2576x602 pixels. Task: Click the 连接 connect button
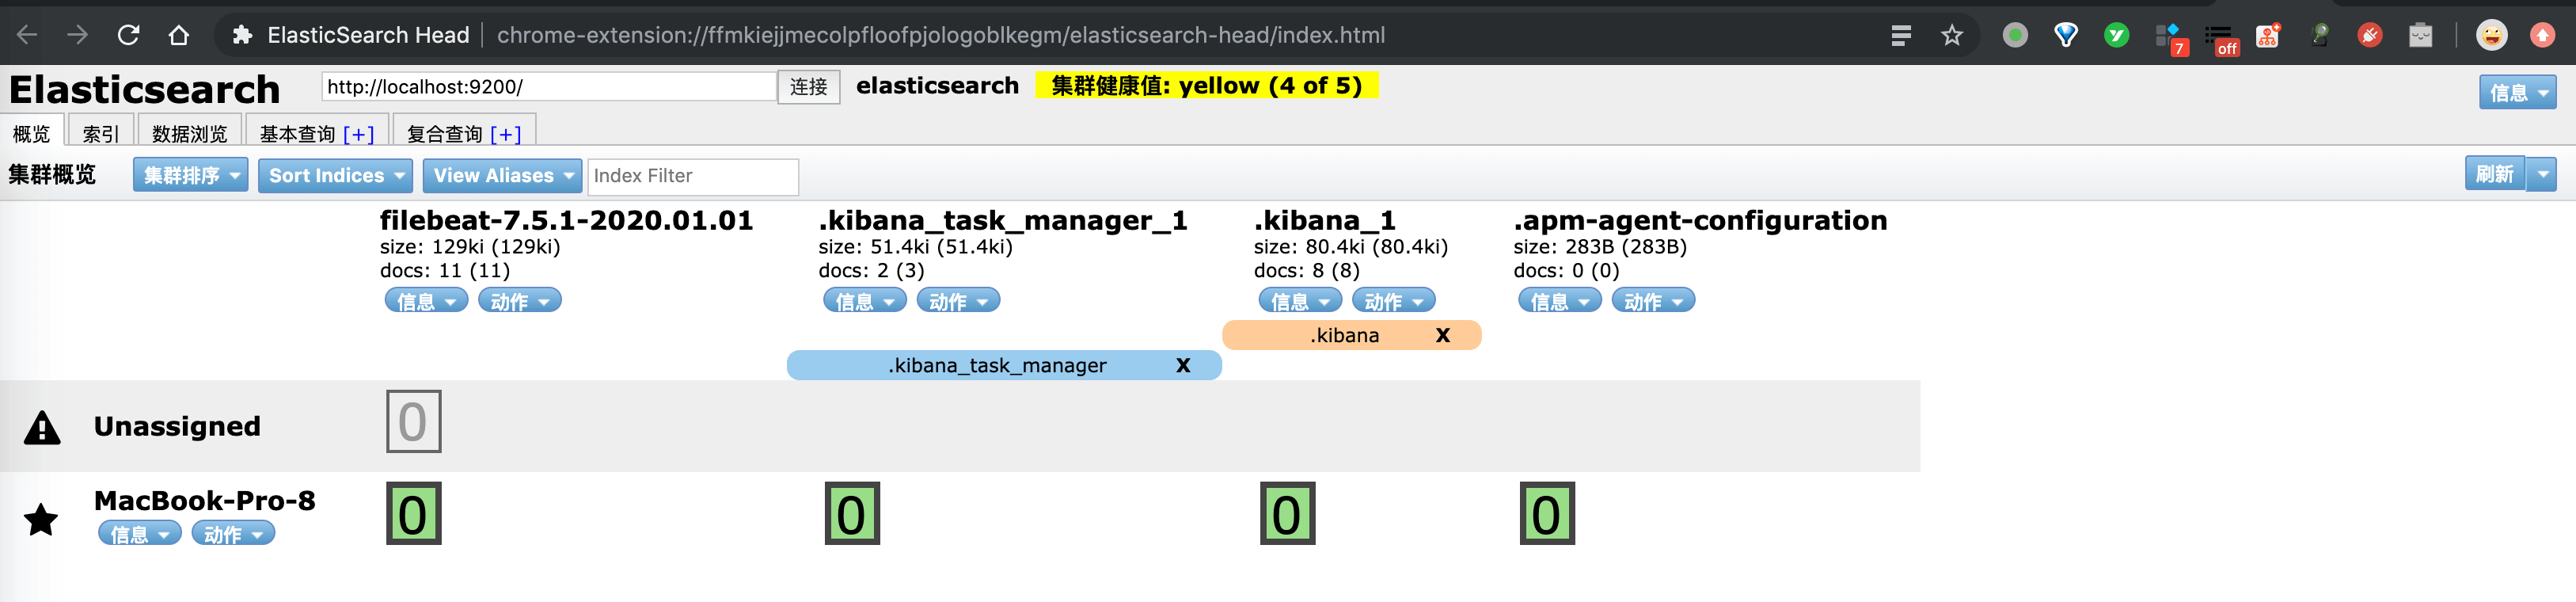808,86
